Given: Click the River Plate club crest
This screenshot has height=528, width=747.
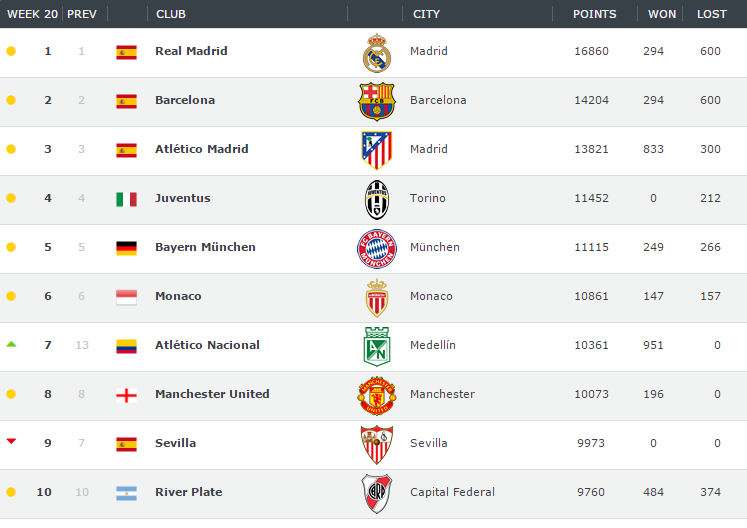Looking at the screenshot, I should pyautogui.click(x=377, y=493).
